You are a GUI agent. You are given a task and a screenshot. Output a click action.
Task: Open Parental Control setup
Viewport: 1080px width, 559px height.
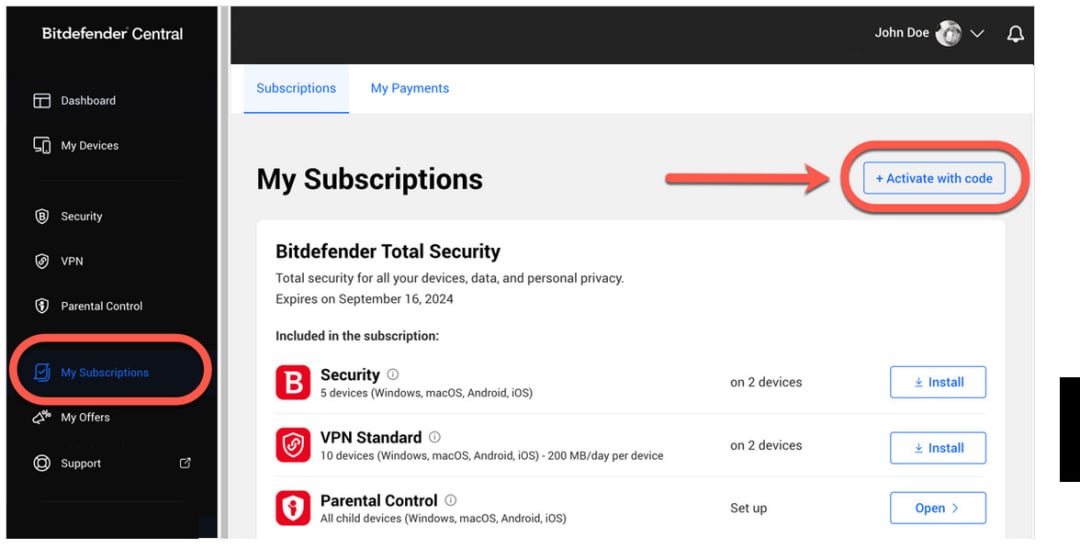pos(938,508)
